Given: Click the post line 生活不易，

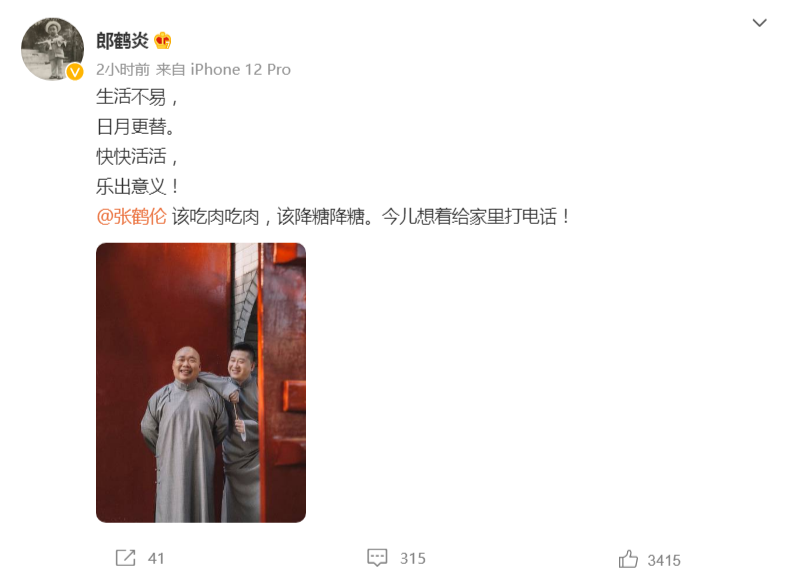Looking at the screenshot, I should (x=137, y=96).
